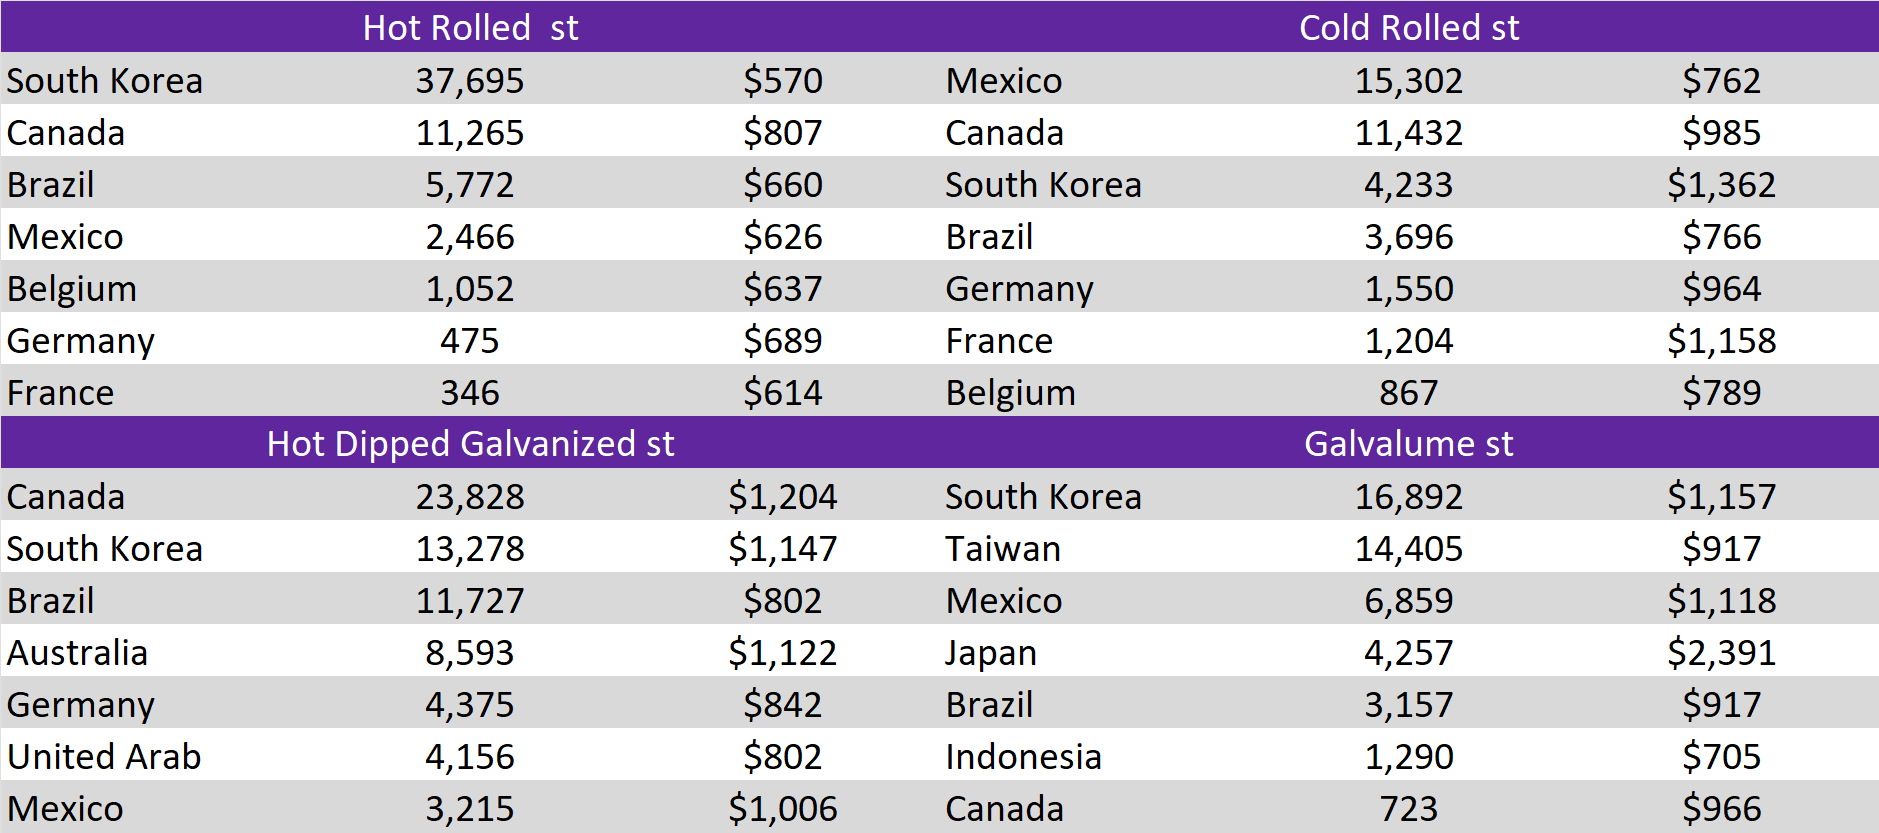
Task: Select the 15,302 Mexico tonnage value
Action: coord(1408,80)
